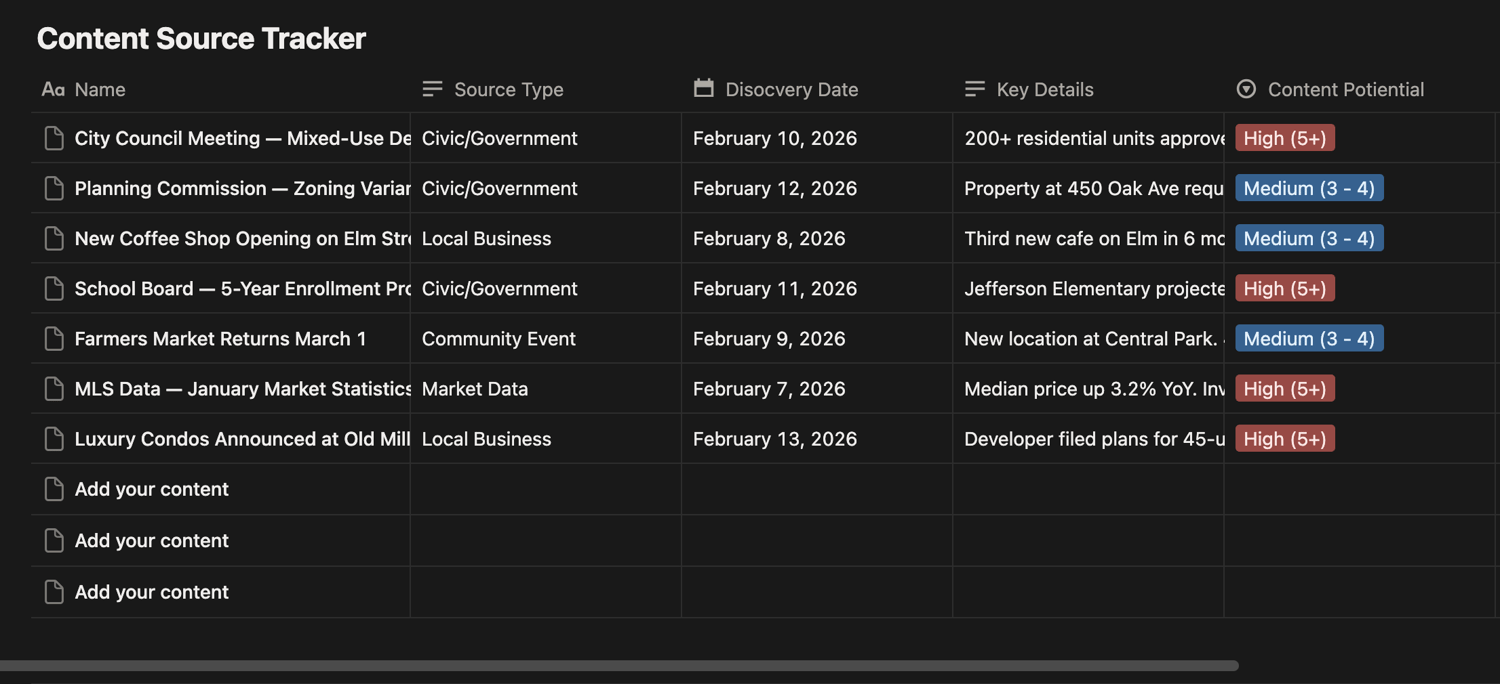Image resolution: width=1500 pixels, height=684 pixels.
Task: Click page icon beside City Council Meeting row
Action: 54,138
